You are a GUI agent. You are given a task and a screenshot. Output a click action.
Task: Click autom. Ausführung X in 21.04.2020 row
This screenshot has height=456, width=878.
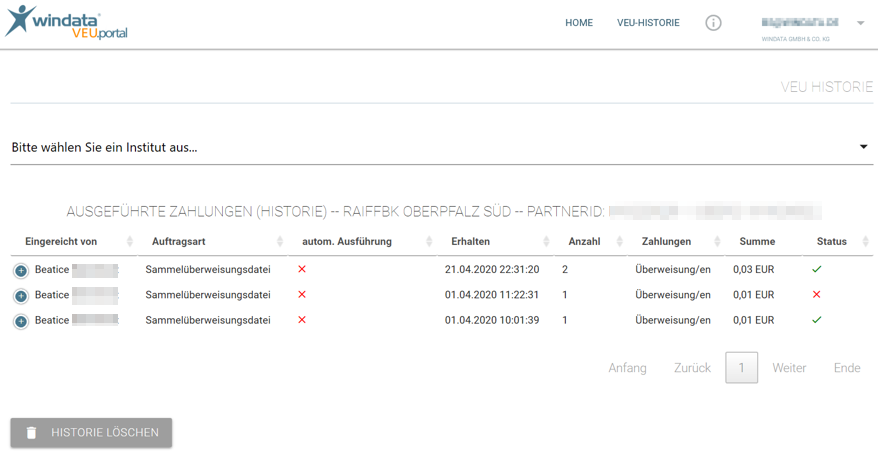(x=302, y=269)
